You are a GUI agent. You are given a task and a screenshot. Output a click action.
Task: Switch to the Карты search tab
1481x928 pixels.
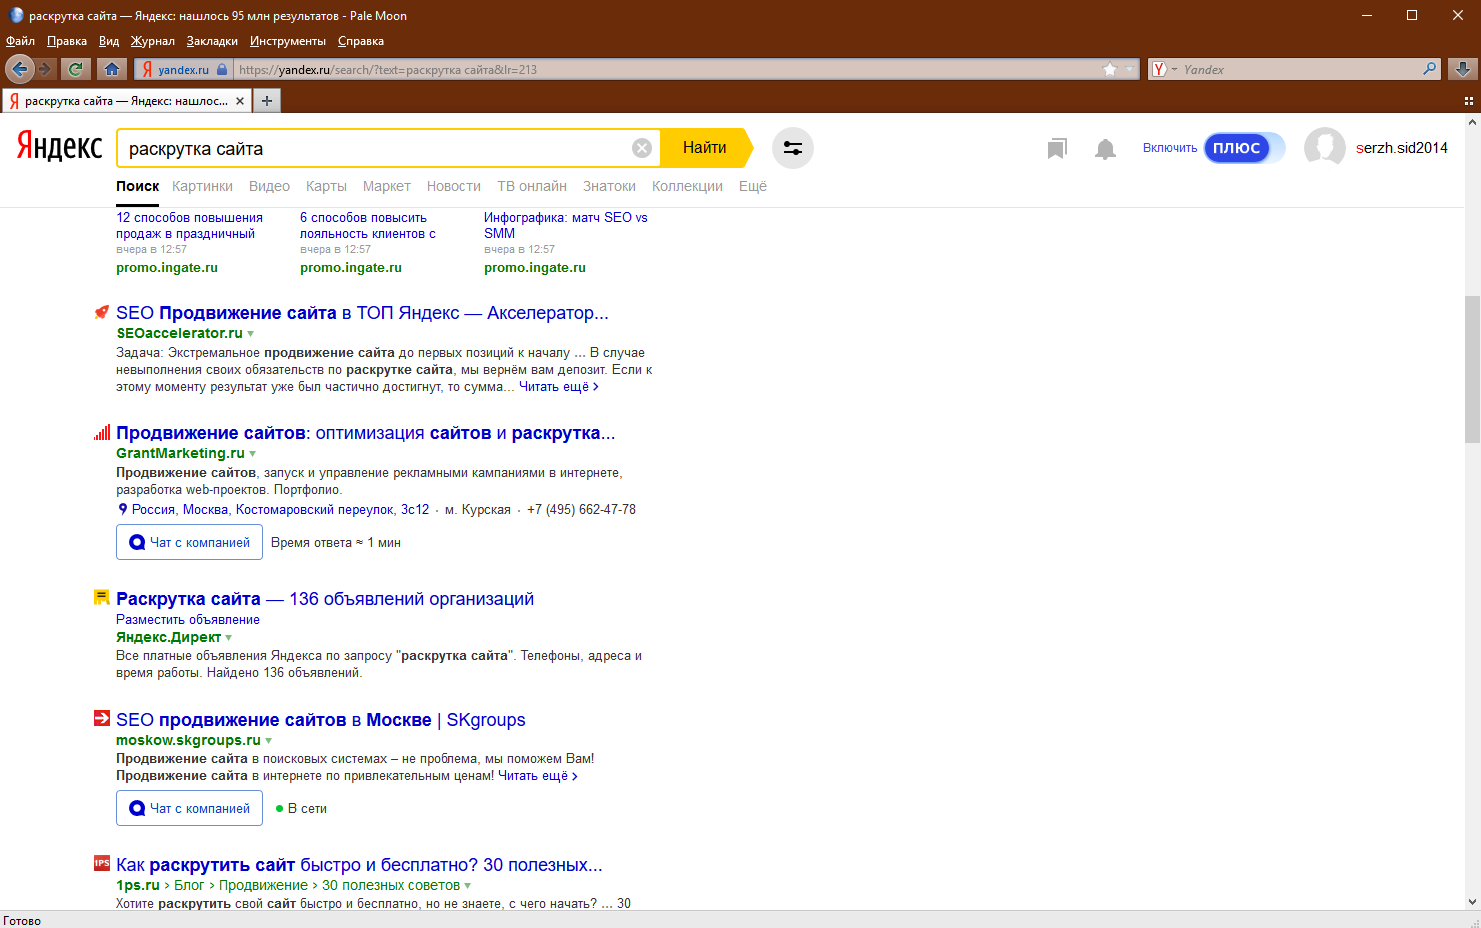pyautogui.click(x=326, y=186)
